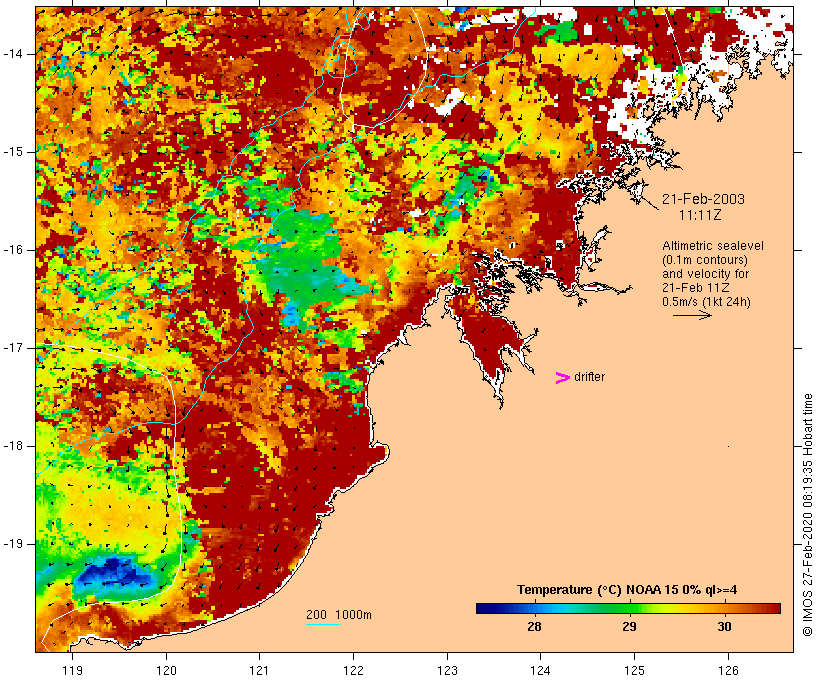This screenshot has height=680, width=820.
Task: Click the -16 latitude axis label
Action: pyautogui.click(x=13, y=250)
